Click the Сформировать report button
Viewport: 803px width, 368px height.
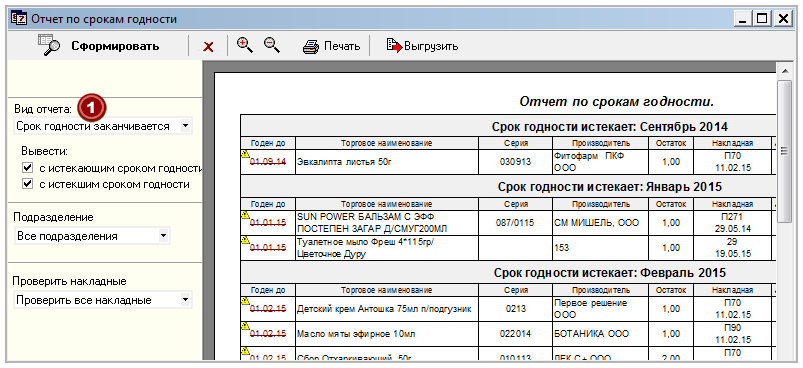click(98, 46)
